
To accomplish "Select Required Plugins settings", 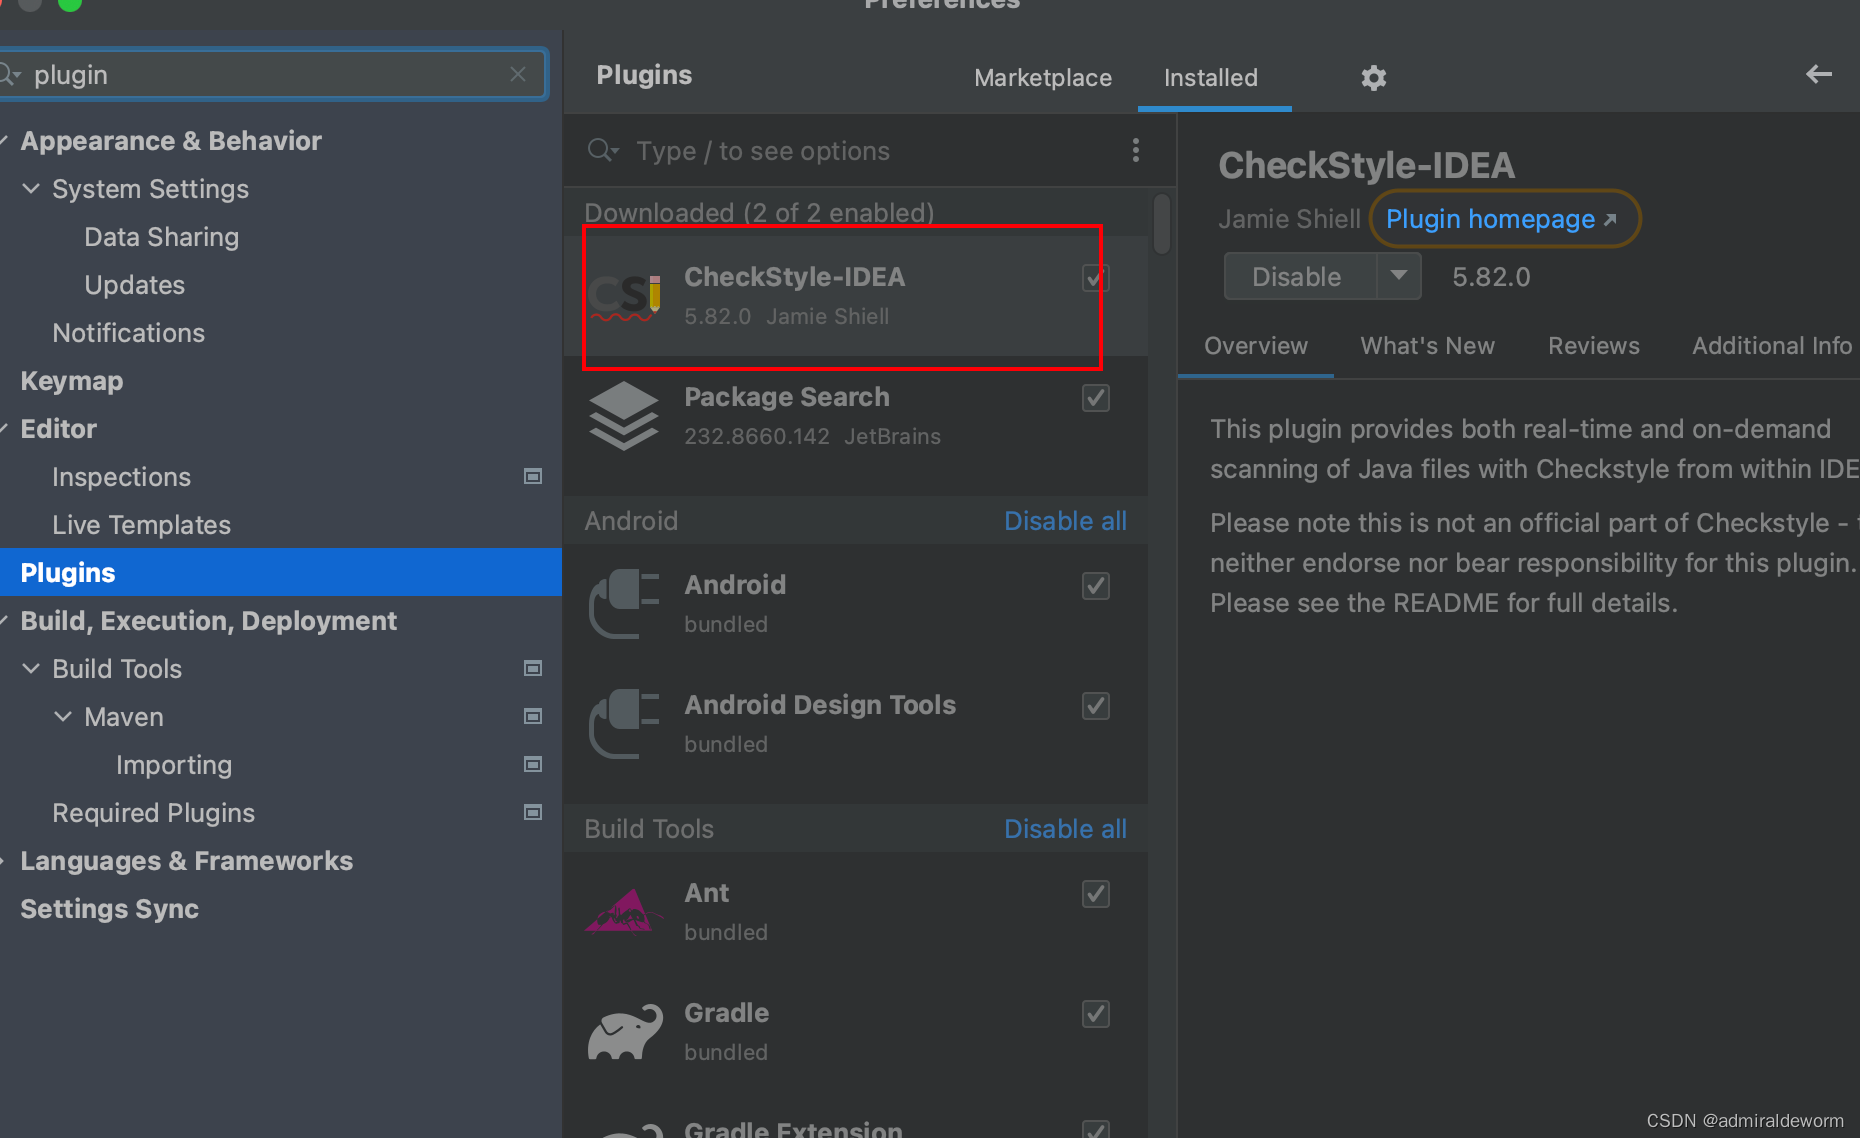I will [x=154, y=813].
